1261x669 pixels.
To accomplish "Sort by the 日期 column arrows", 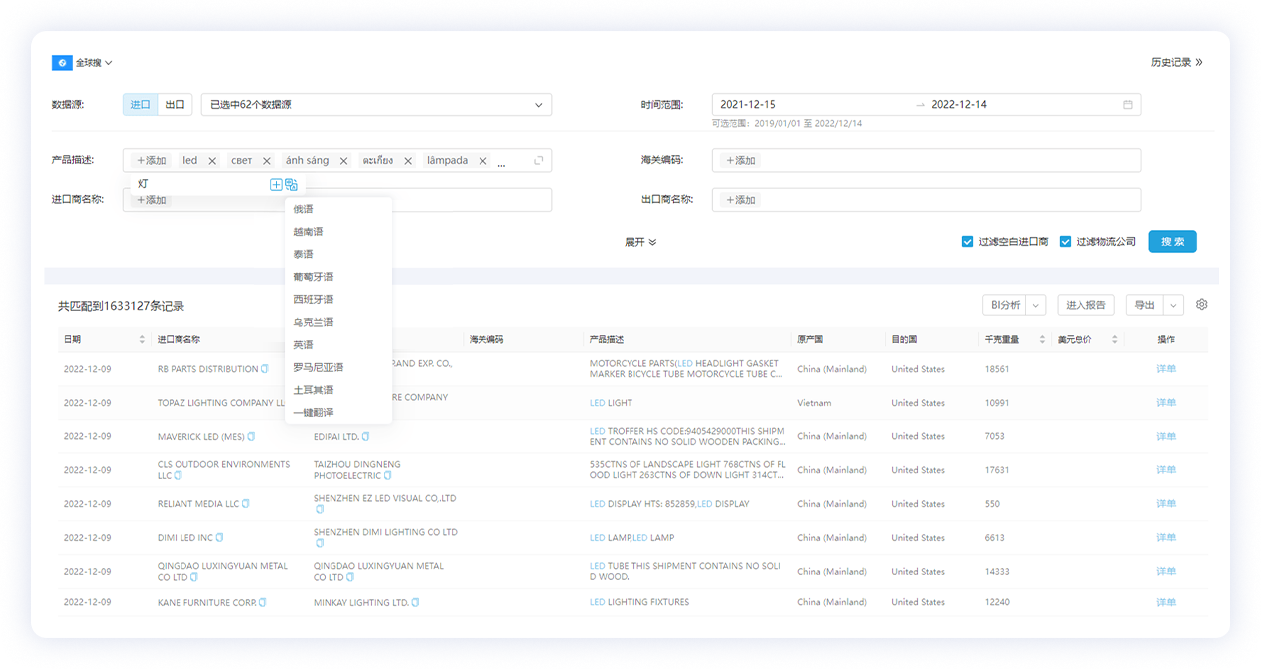I will click(x=142, y=340).
